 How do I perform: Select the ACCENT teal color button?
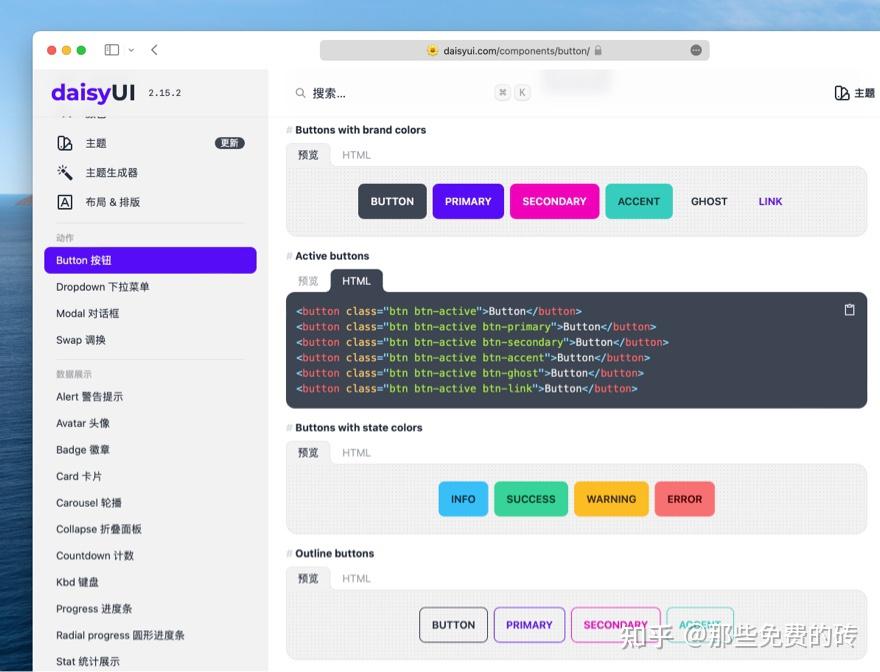(x=639, y=201)
